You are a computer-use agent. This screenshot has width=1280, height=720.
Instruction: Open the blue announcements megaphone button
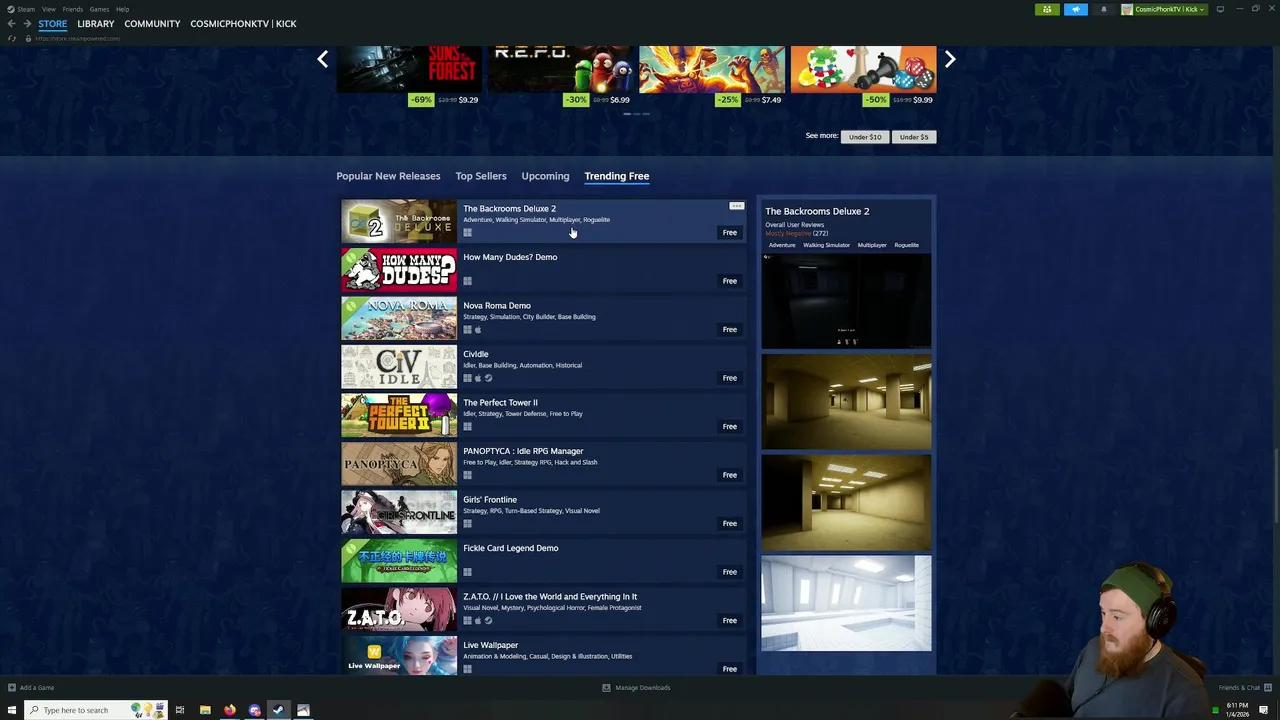click(x=1076, y=9)
